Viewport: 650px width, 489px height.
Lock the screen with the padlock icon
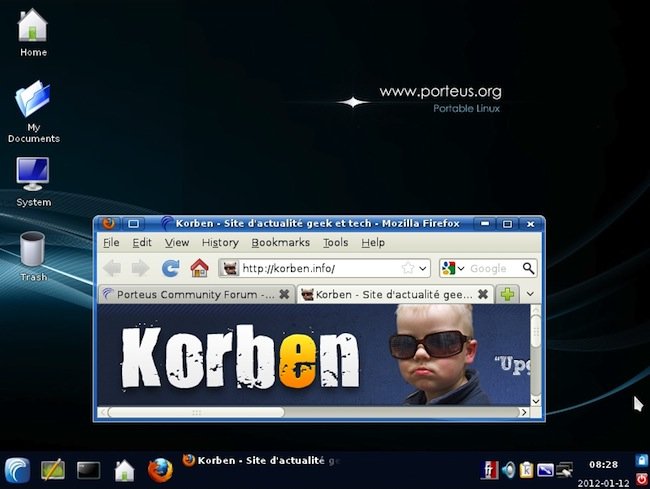[x=642, y=460]
